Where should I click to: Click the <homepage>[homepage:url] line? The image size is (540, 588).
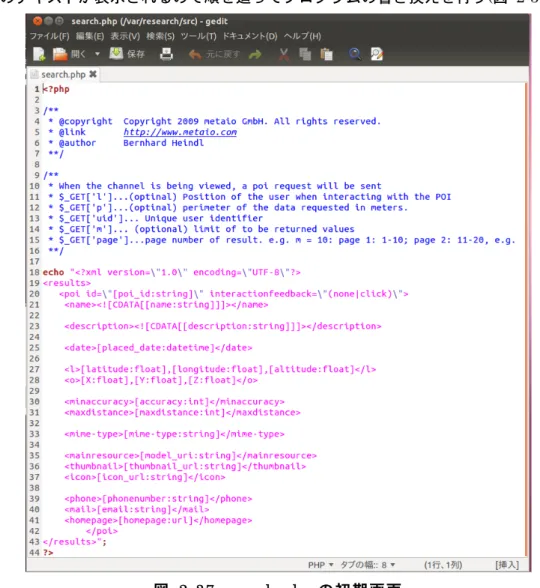pyautogui.click(x=158, y=520)
